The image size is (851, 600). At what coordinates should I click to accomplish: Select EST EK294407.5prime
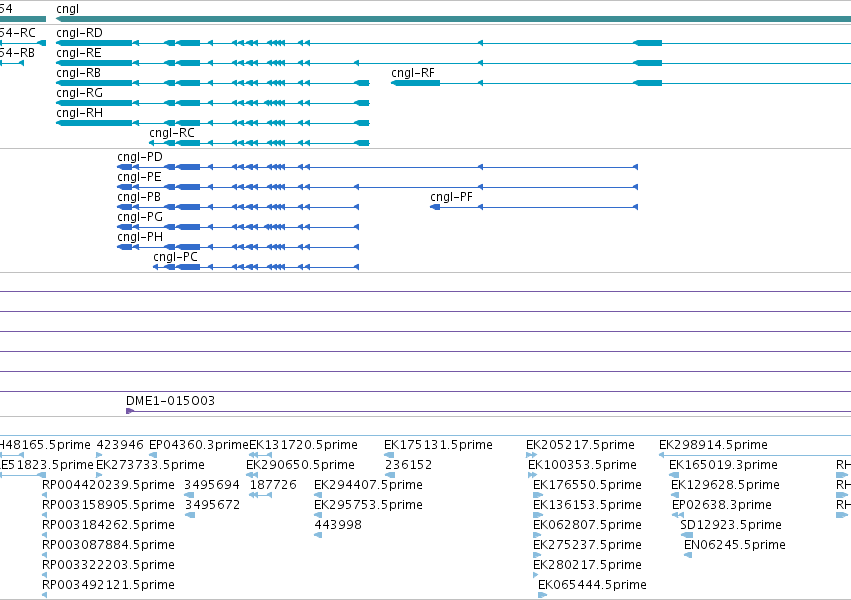[369, 485]
